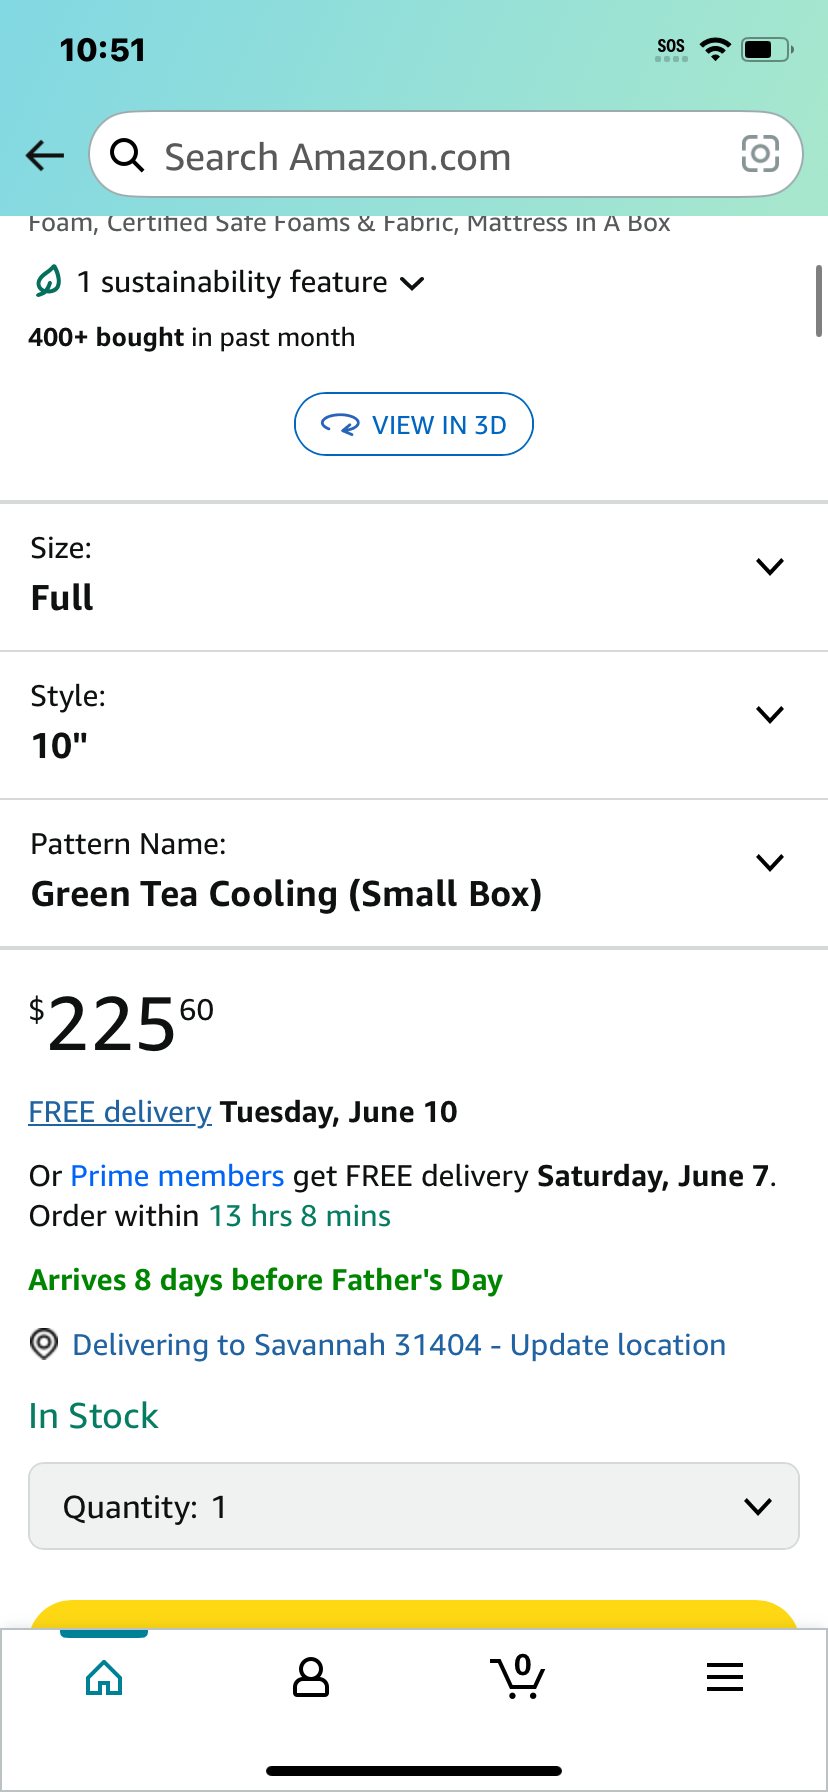The width and height of the screenshot is (828, 1792).
Task: Tap the search magnifier icon
Action: pos(127,155)
